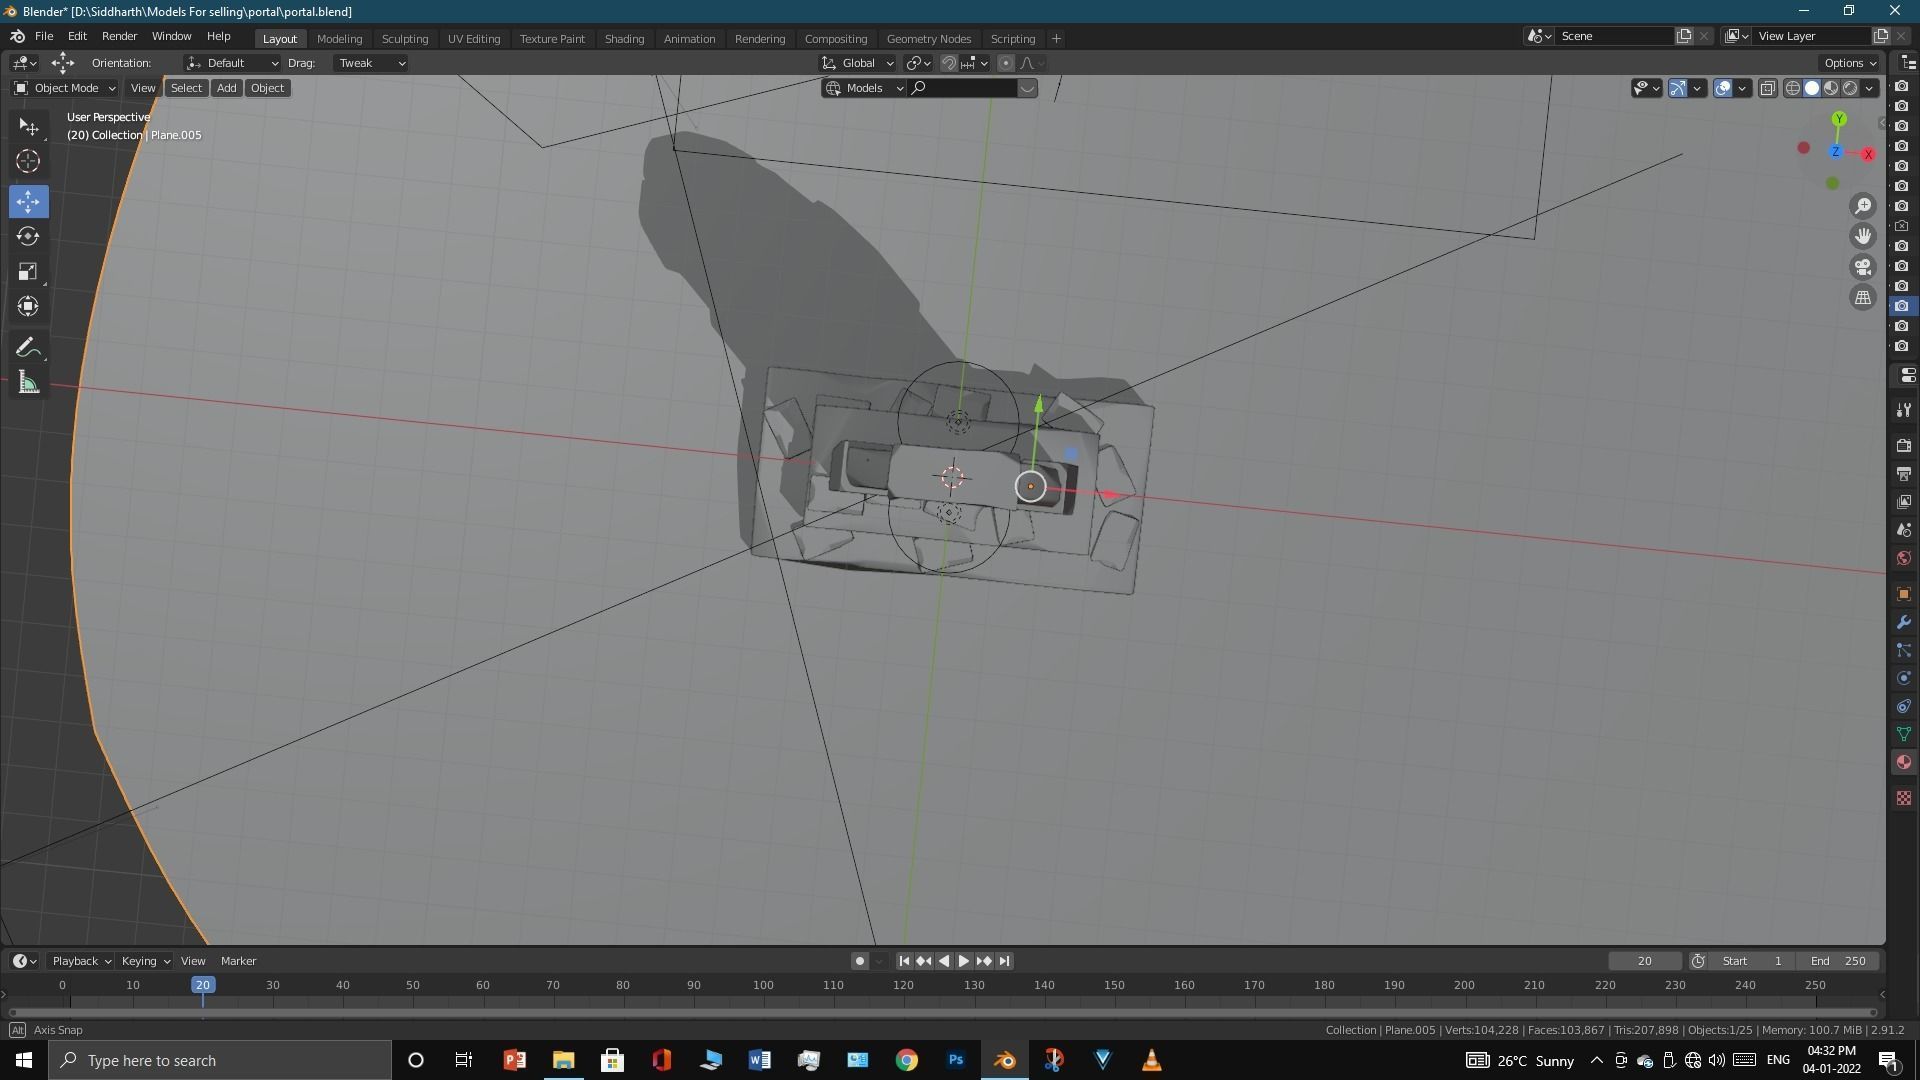
Task: Click the Marker menu in timeline
Action: click(238, 961)
